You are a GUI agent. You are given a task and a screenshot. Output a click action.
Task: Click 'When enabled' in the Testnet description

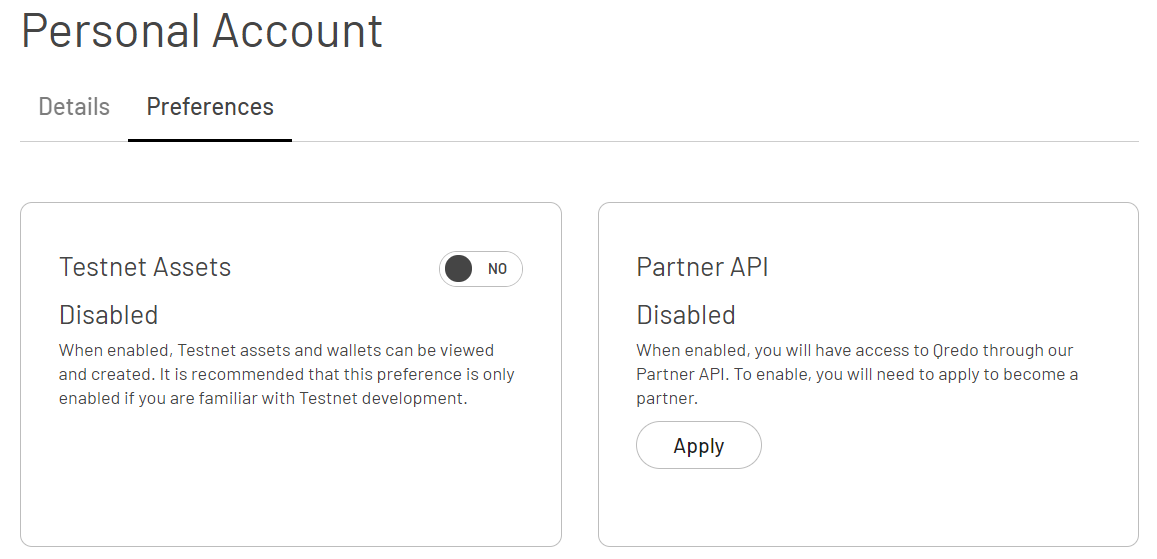point(112,351)
